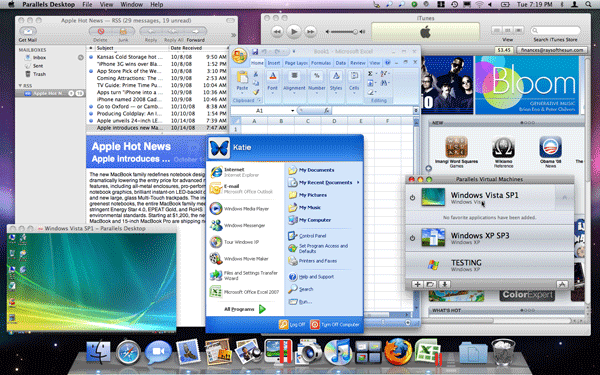Launch Windows Media Player from Start menu
Image resolution: width=600 pixels, height=375 pixels.
coord(245,209)
